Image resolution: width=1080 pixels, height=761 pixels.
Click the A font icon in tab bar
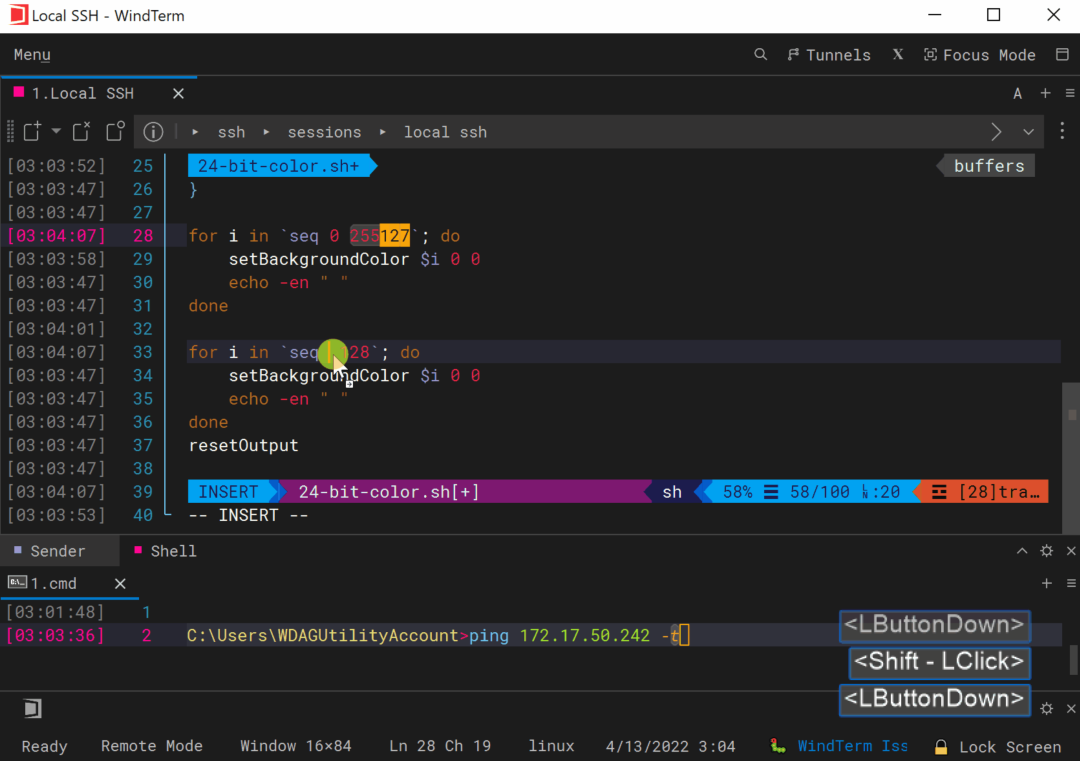click(1017, 94)
